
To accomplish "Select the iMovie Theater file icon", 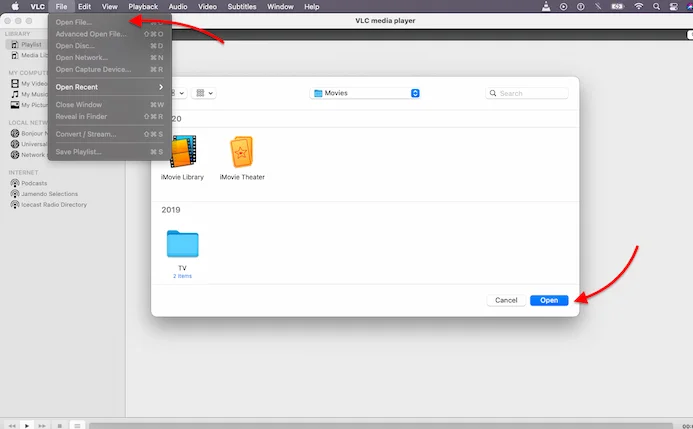I will (x=242, y=152).
